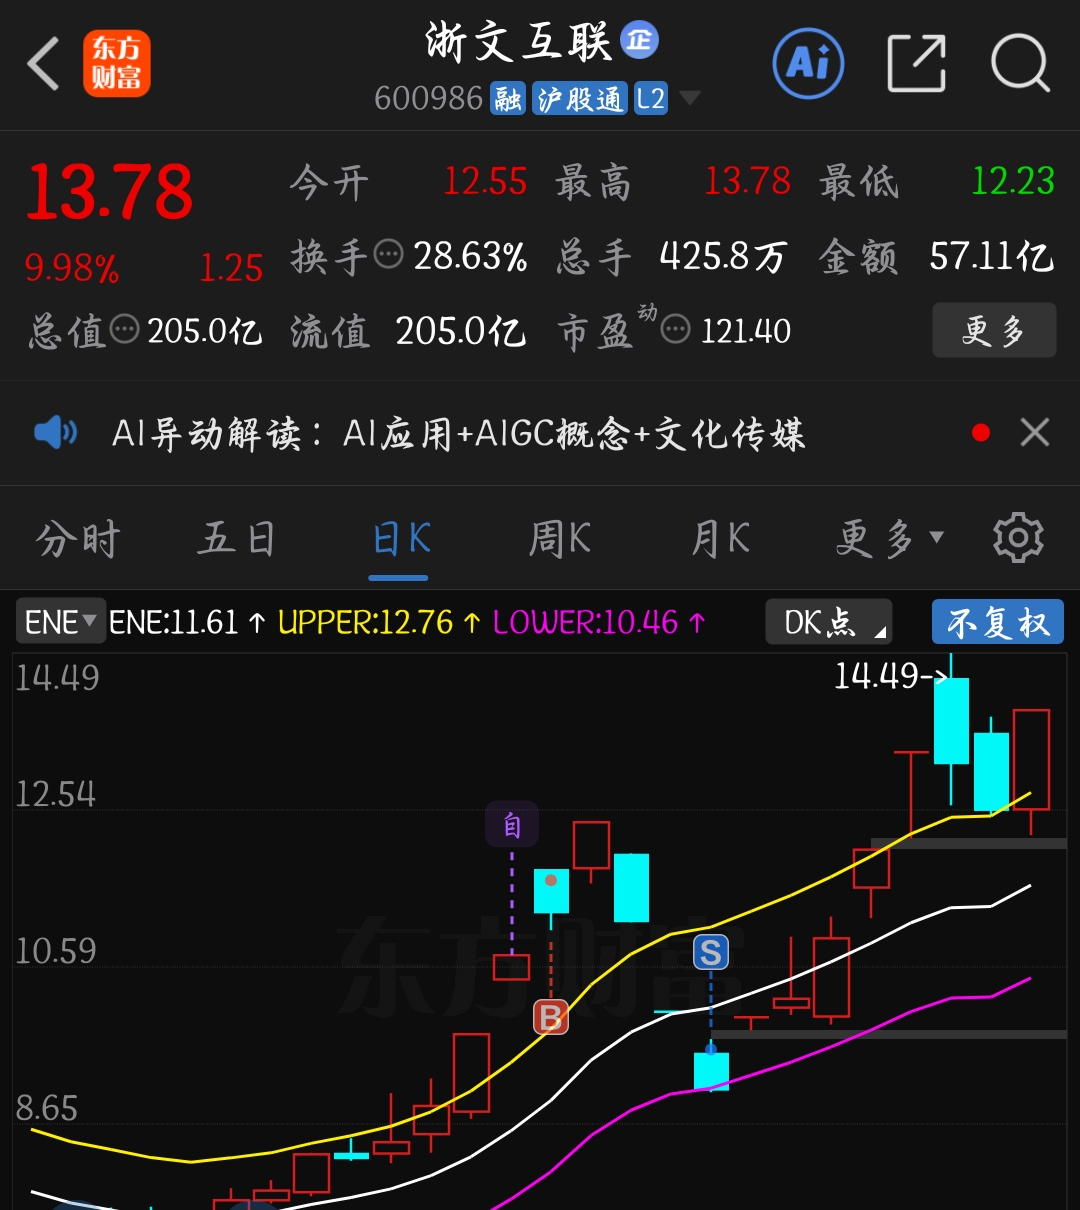Viewport: 1080px width, 1210px height.
Task: Open AI异动解读 news text
Action: point(458,434)
